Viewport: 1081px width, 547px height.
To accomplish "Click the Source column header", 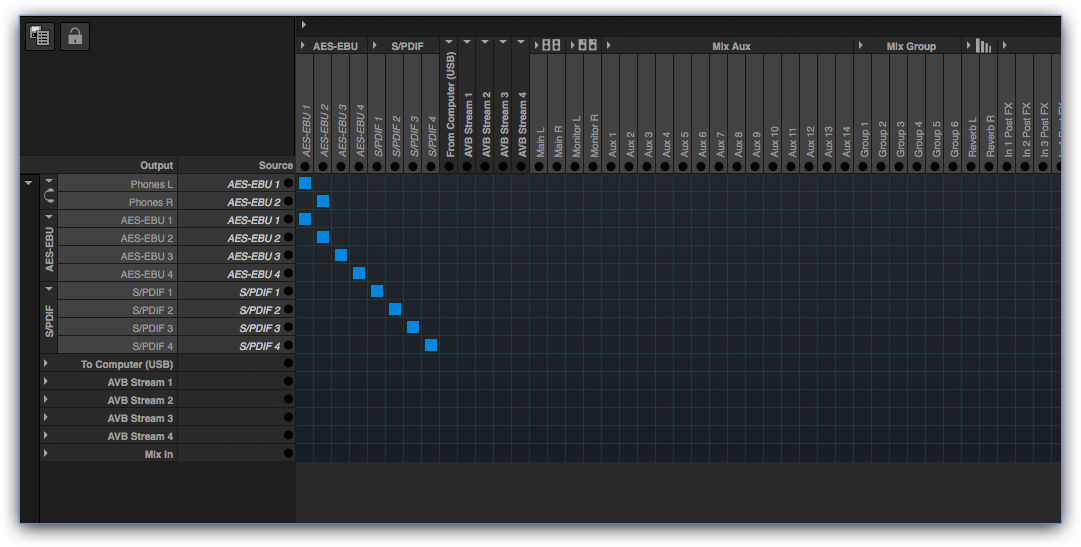I will [275, 165].
